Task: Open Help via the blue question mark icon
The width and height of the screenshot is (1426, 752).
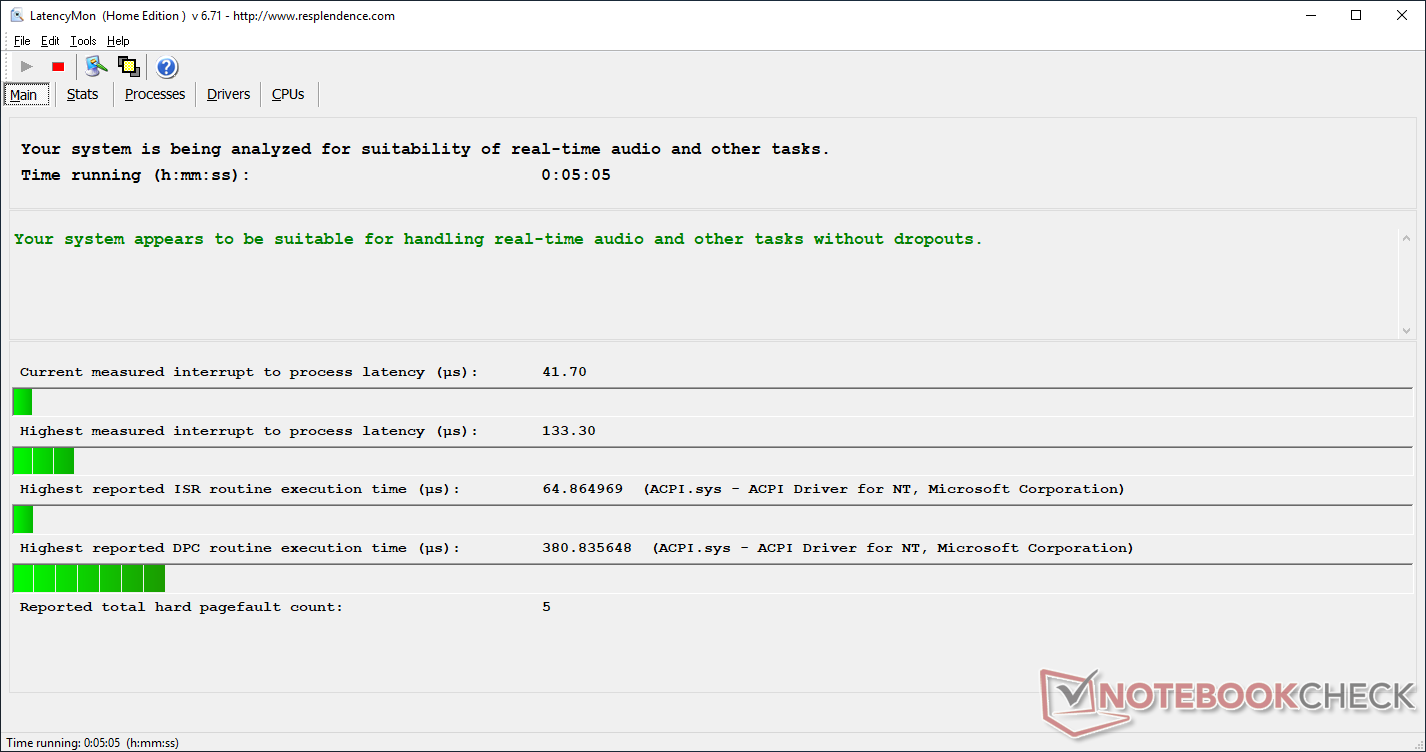Action: point(167,67)
